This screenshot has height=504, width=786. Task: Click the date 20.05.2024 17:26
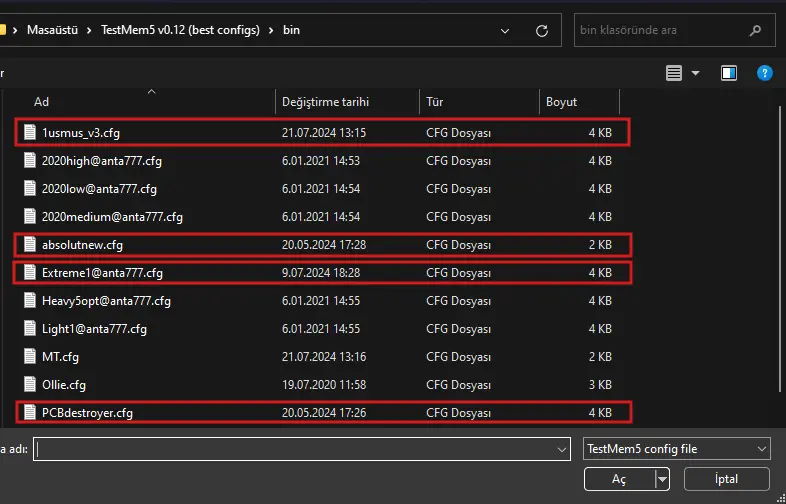(324, 413)
